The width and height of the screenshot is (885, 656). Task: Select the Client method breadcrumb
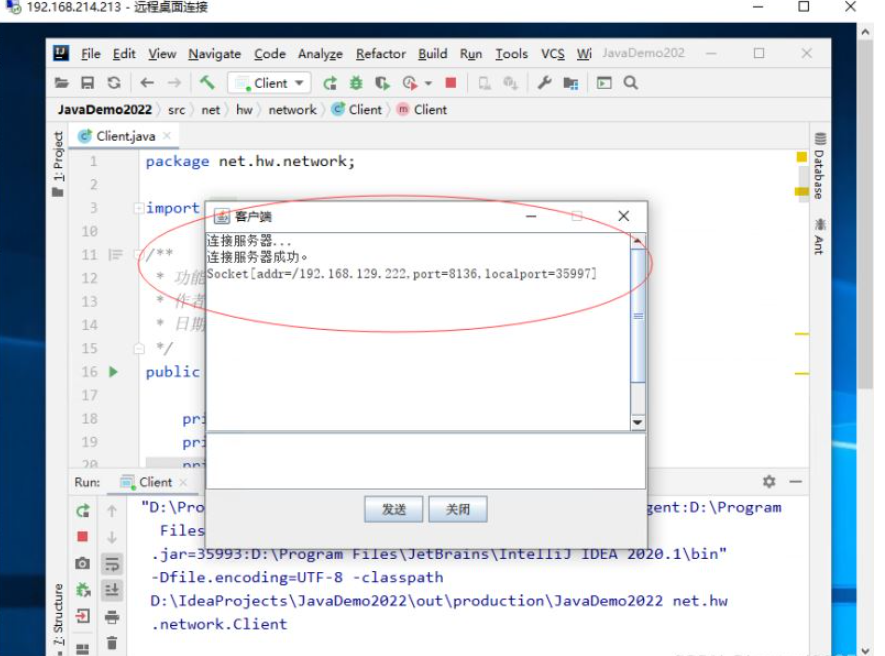[422, 110]
